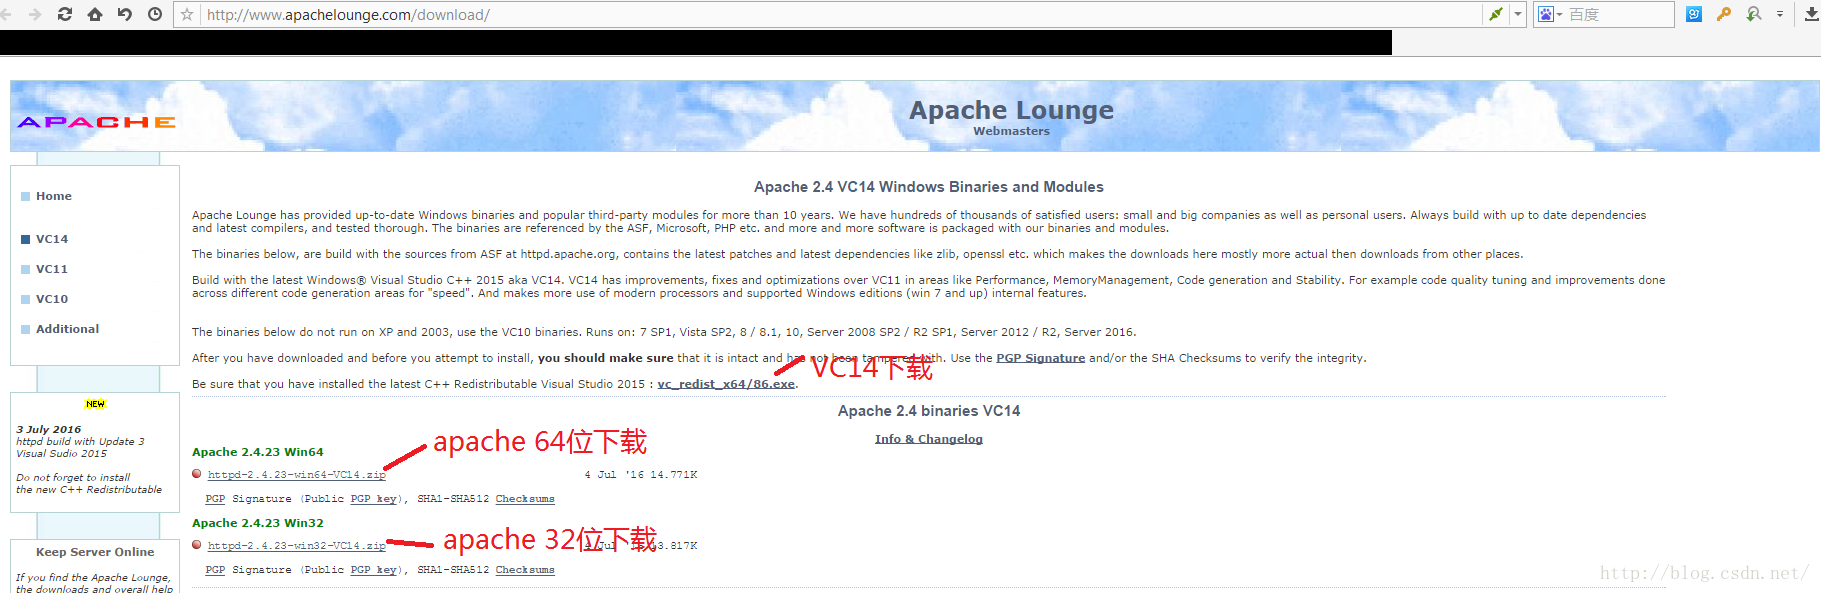Screen dimensions: 1821x593
Task: Expand the toolbar overflow menu arrow
Action: (1780, 14)
